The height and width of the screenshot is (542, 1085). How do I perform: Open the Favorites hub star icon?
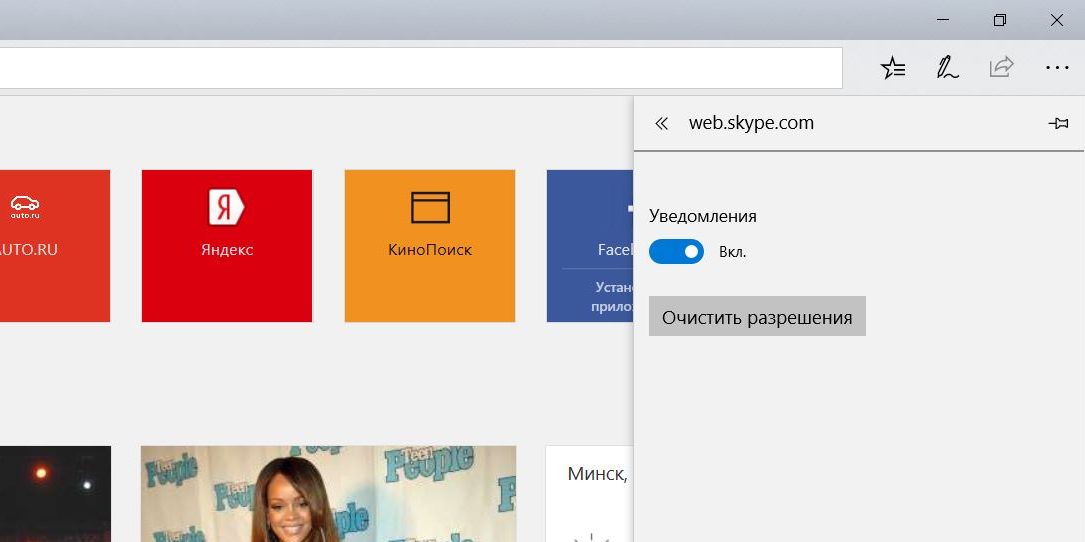pos(892,68)
